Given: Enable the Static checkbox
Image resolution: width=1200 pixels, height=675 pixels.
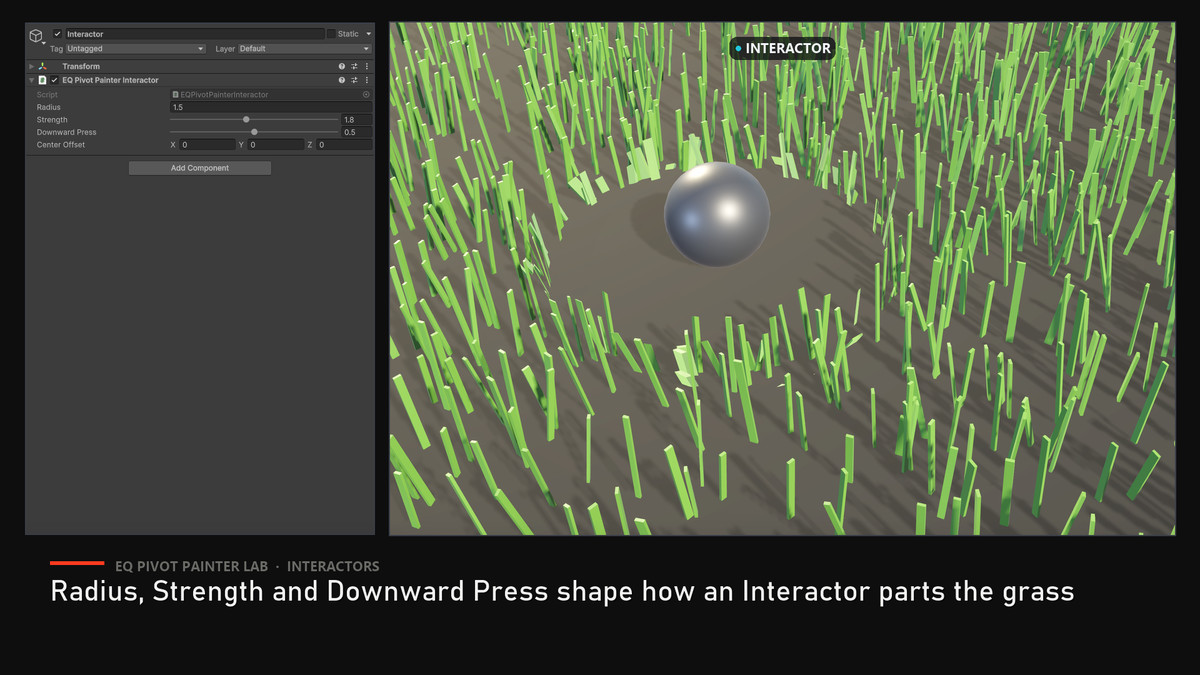Looking at the screenshot, I should click(x=331, y=34).
